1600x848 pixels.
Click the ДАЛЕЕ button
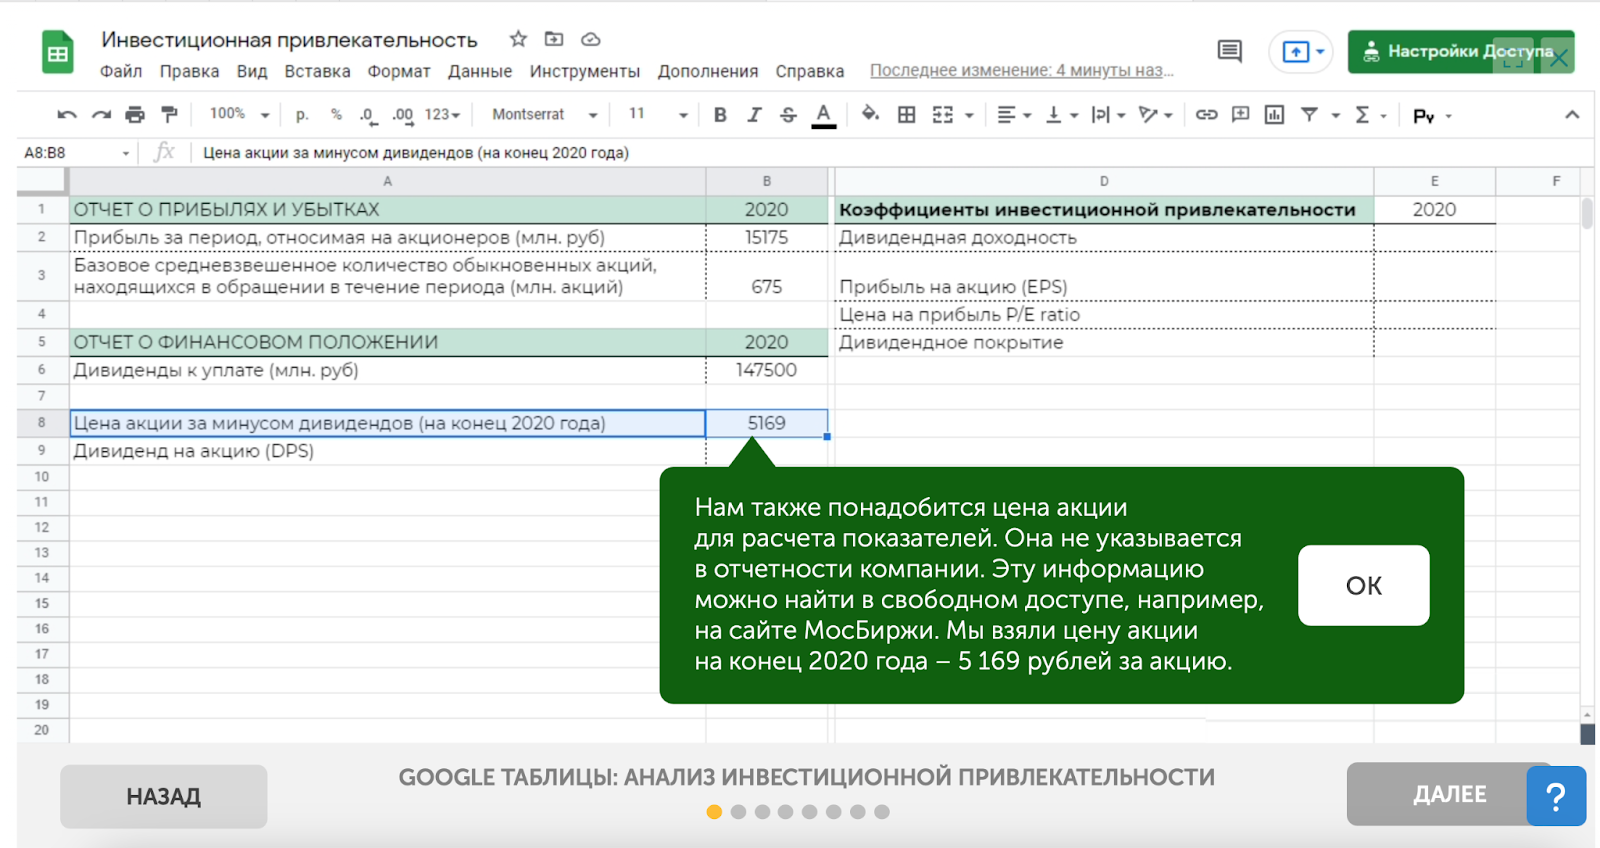click(1449, 794)
